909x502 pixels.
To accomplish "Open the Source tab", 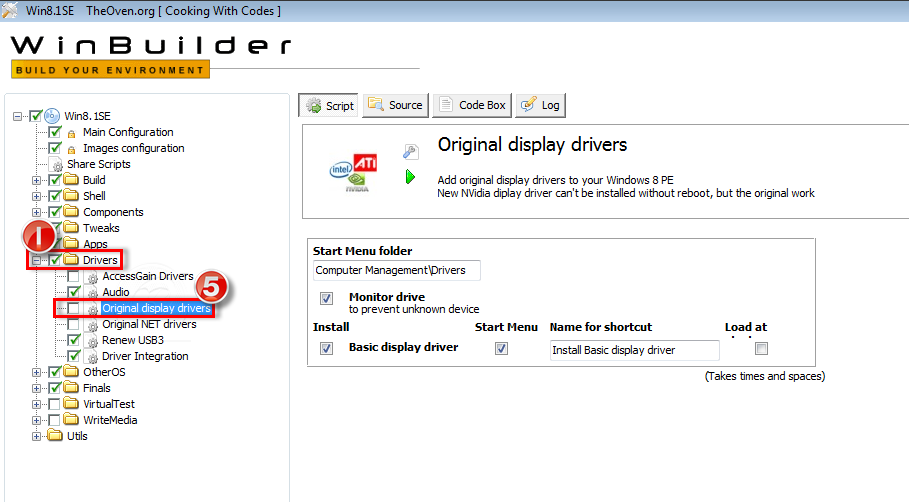I will coord(395,105).
